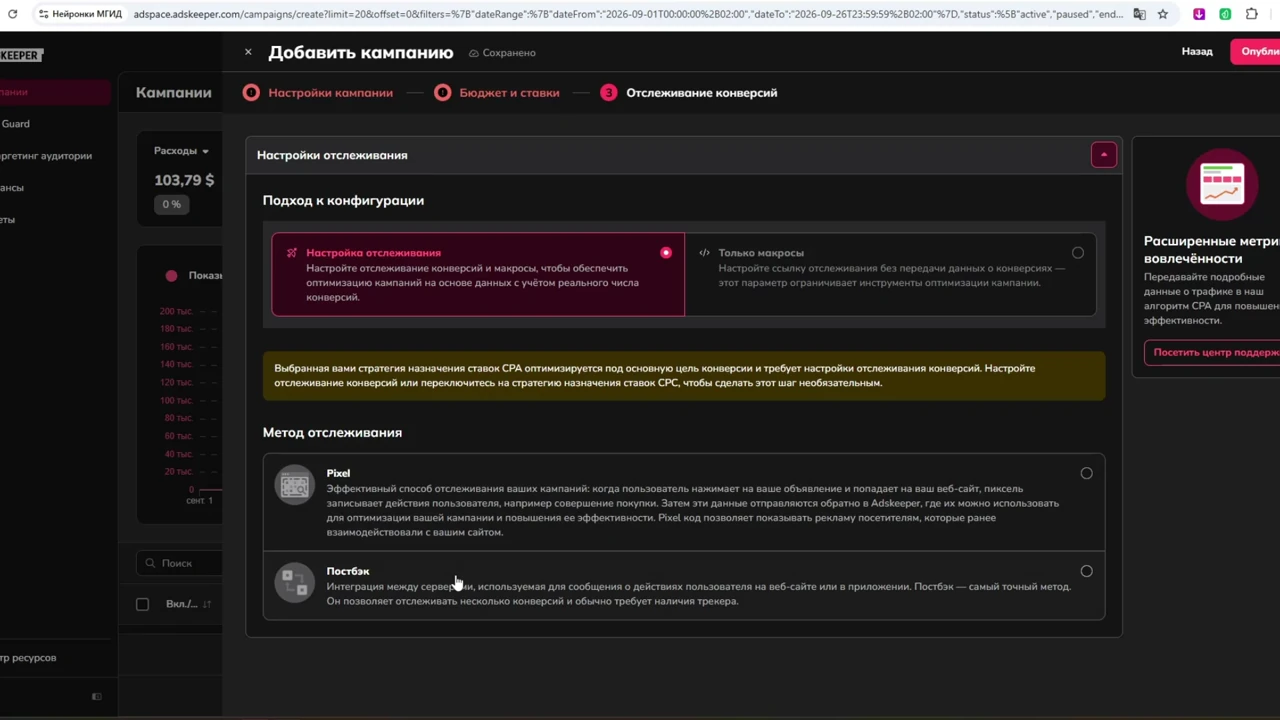Close the Добавить кампанию dialog with X
1280x720 pixels.
click(x=248, y=52)
